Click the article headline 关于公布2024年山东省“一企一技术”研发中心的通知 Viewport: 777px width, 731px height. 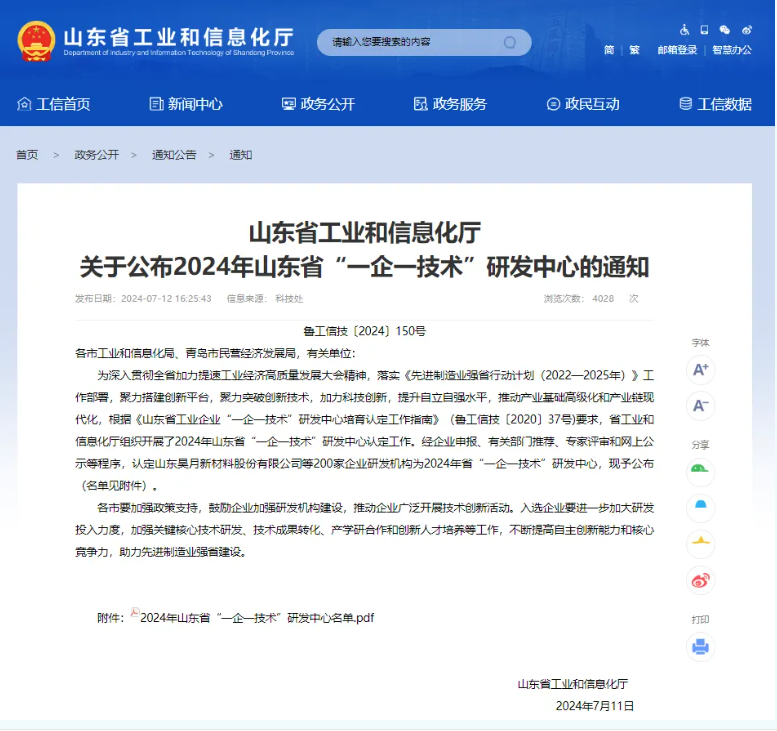click(364, 267)
